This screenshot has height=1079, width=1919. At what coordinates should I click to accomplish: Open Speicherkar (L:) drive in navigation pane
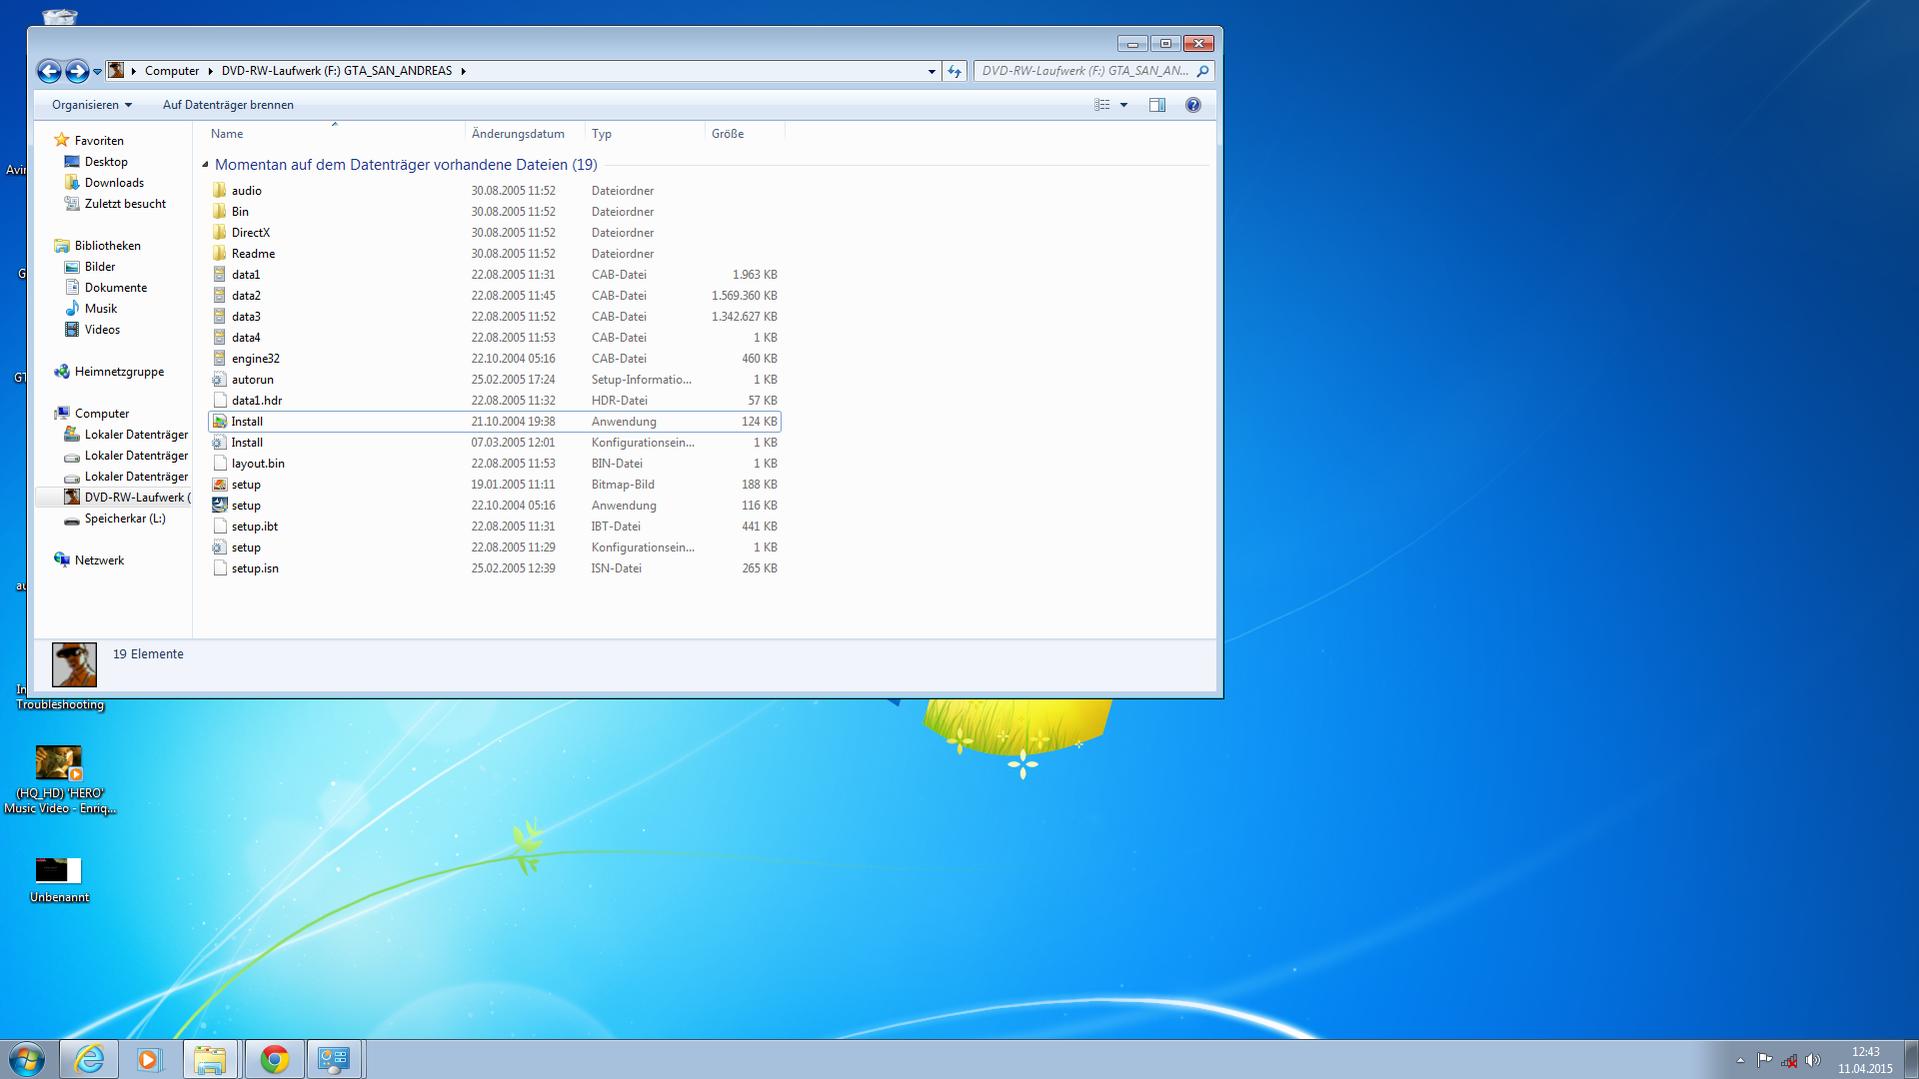coord(125,519)
